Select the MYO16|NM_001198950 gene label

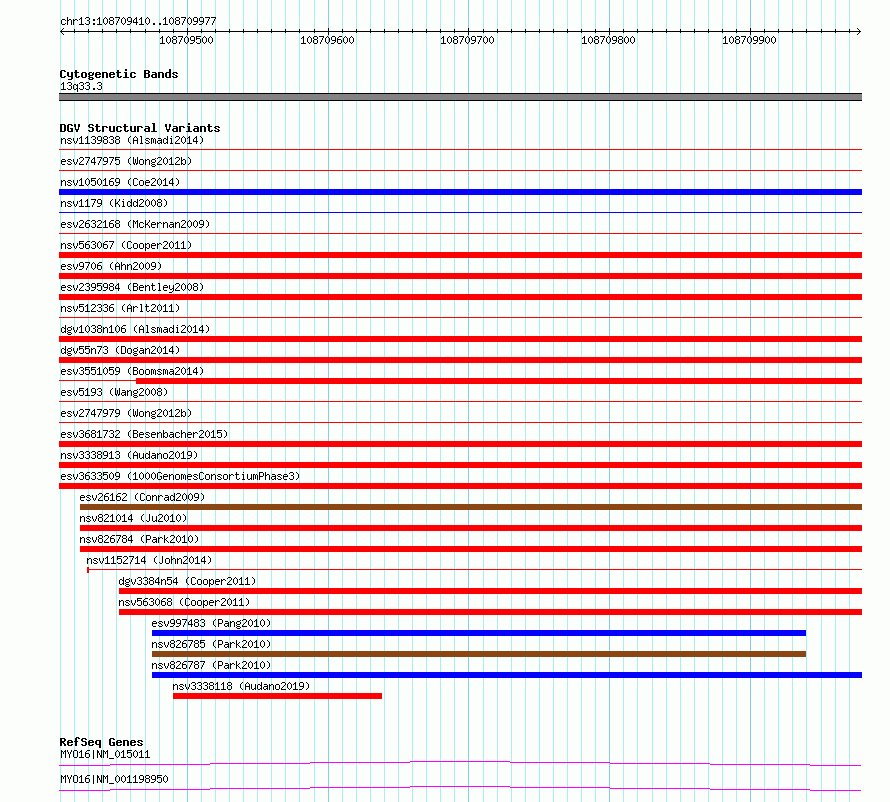tap(114, 779)
